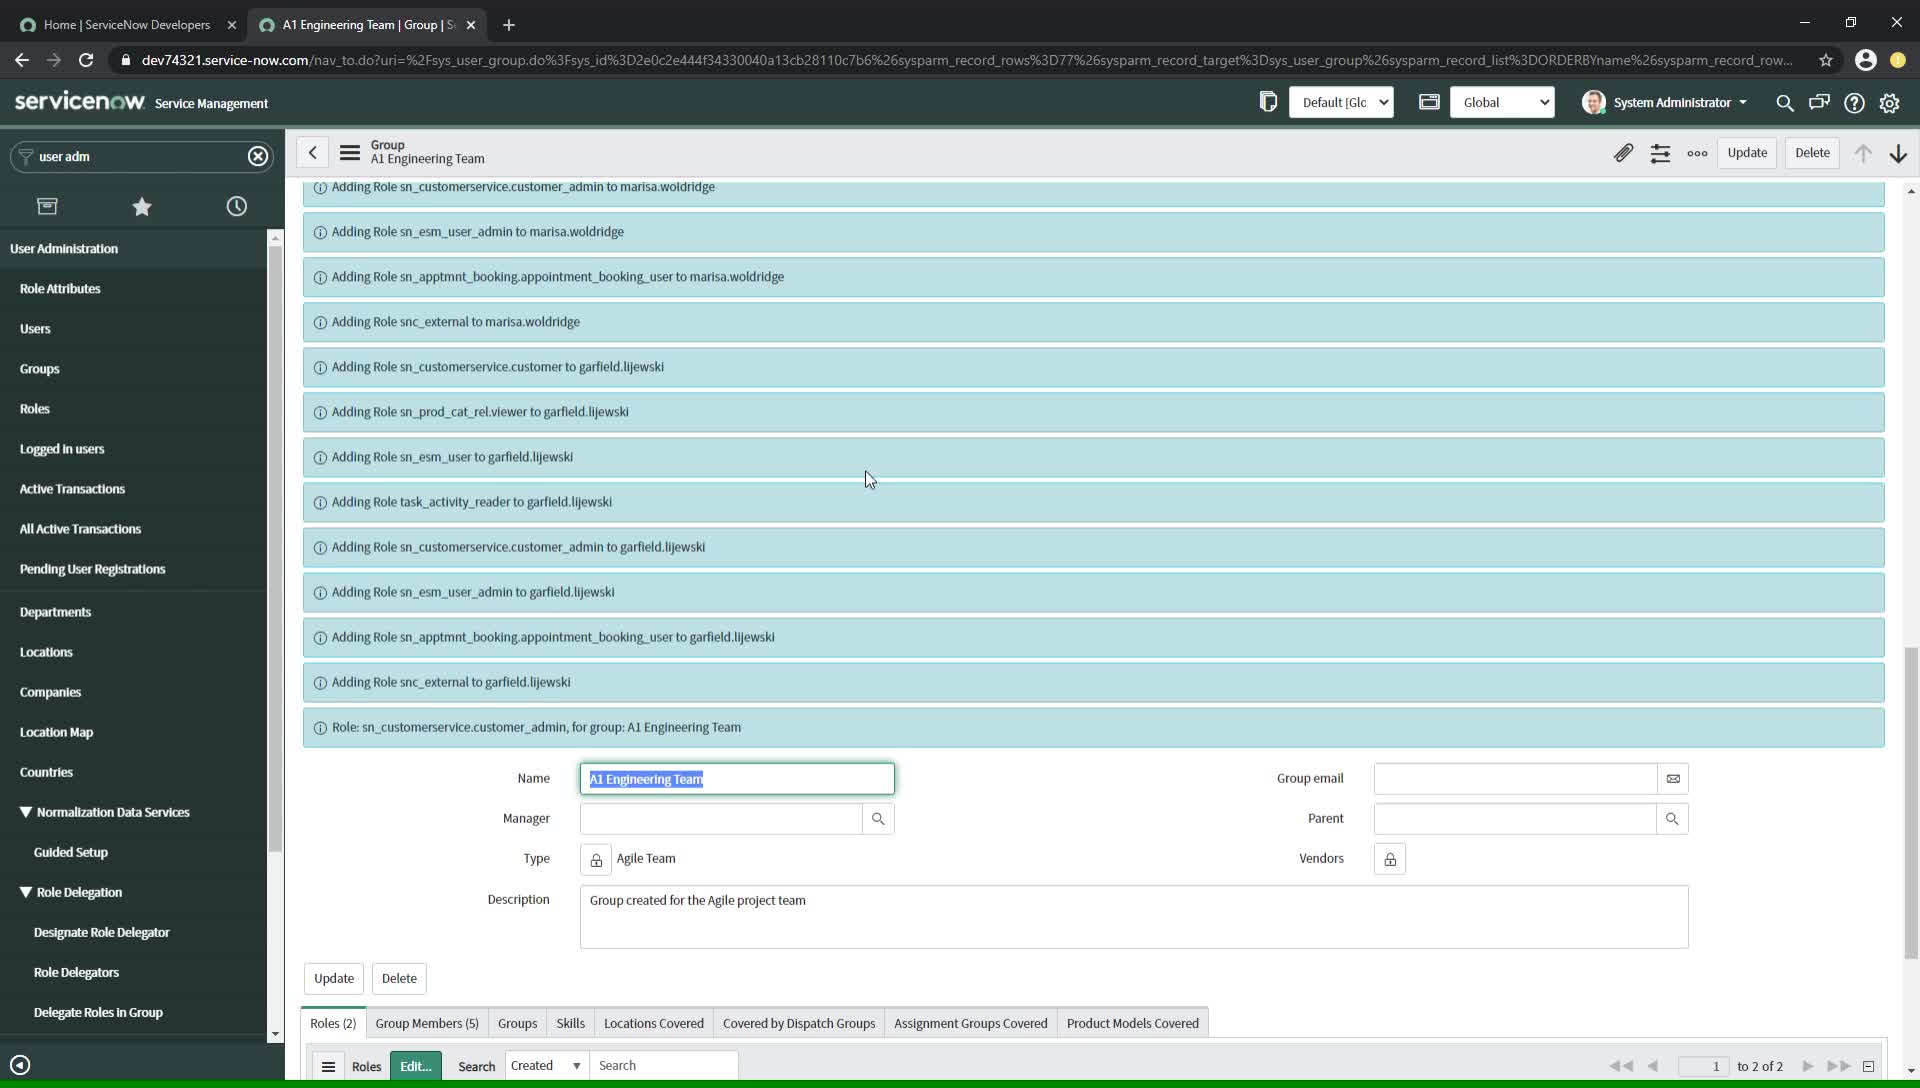Image resolution: width=1920 pixels, height=1088 pixels.
Task: Switch to the Group Members tab
Action: (427, 1023)
